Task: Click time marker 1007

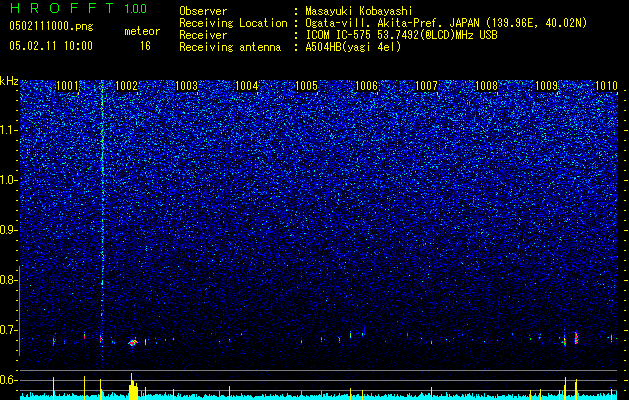Action: point(426,86)
